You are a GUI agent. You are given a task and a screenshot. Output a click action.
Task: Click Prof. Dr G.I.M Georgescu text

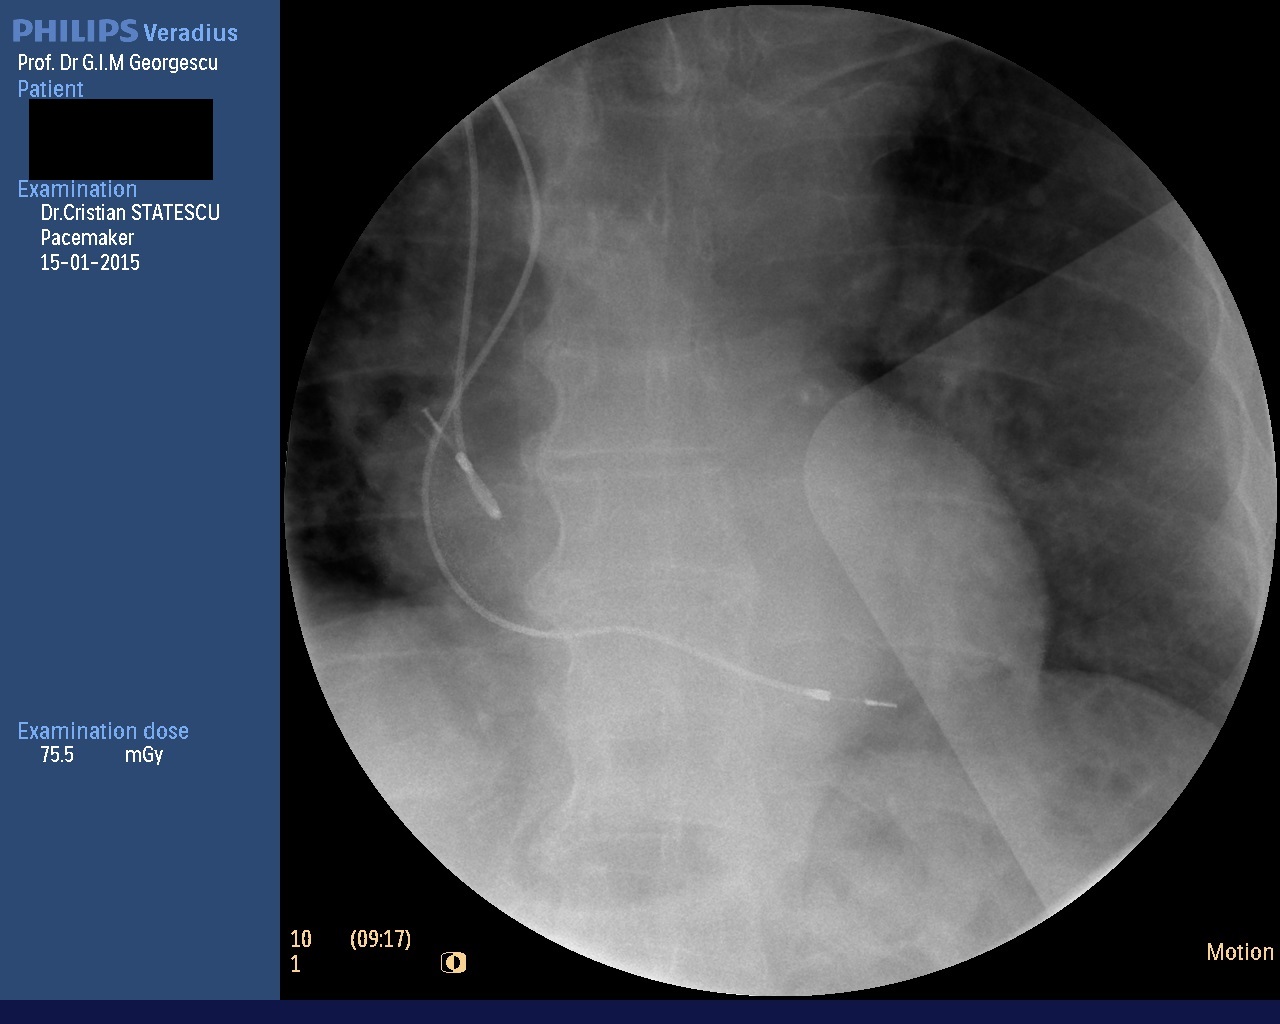click(118, 63)
